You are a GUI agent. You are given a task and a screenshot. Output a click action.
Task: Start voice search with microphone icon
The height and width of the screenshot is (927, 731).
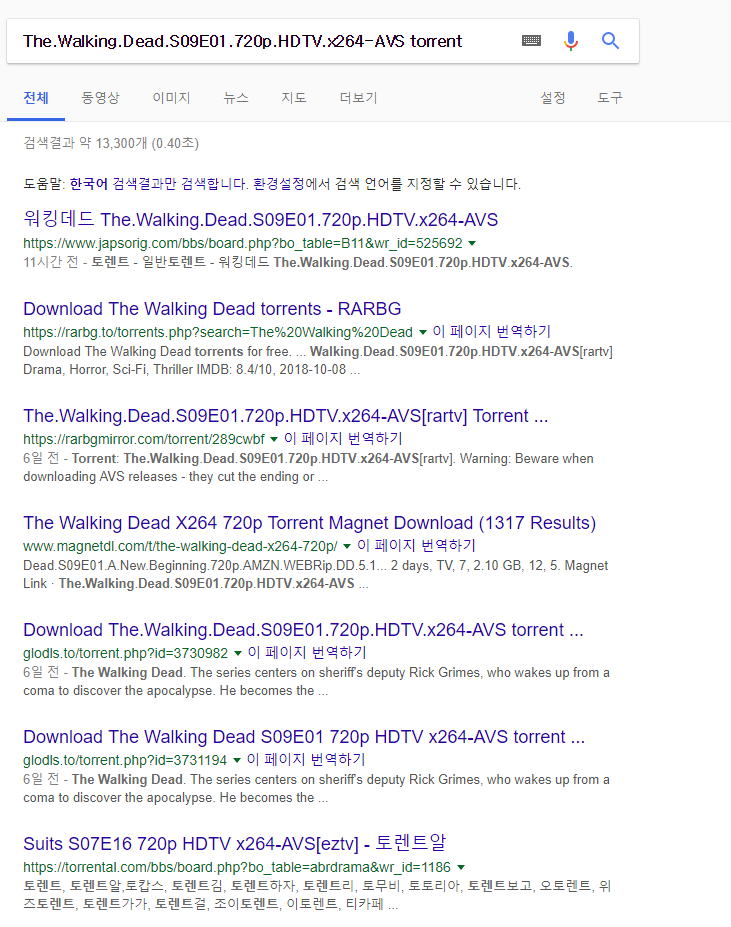[x=571, y=40]
